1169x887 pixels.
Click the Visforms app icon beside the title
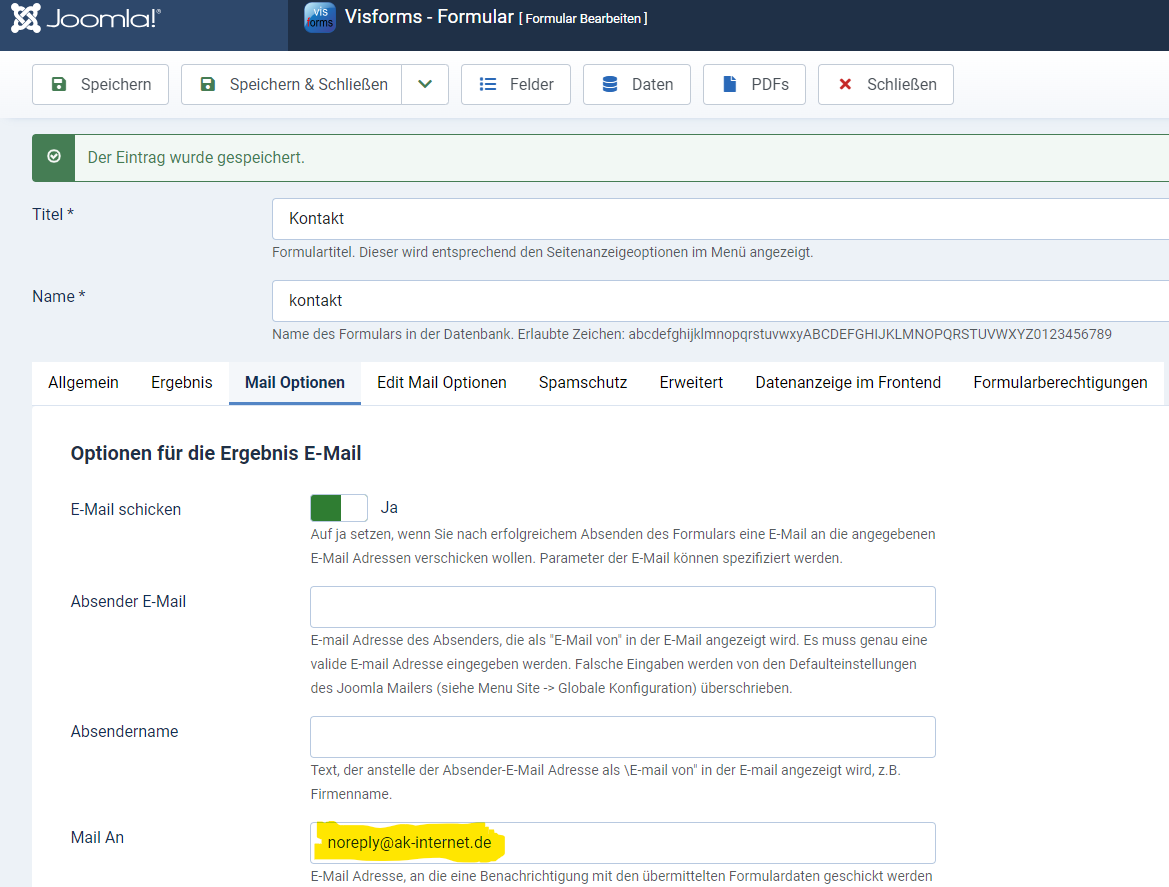pos(319,18)
